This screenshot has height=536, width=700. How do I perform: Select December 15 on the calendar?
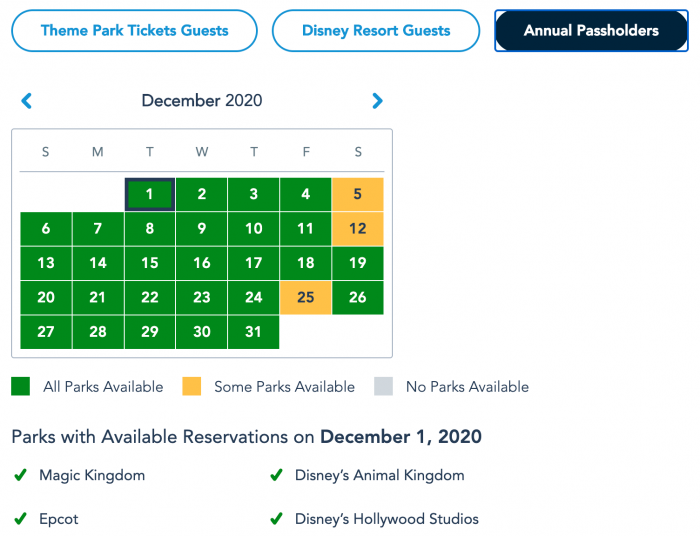click(150, 263)
